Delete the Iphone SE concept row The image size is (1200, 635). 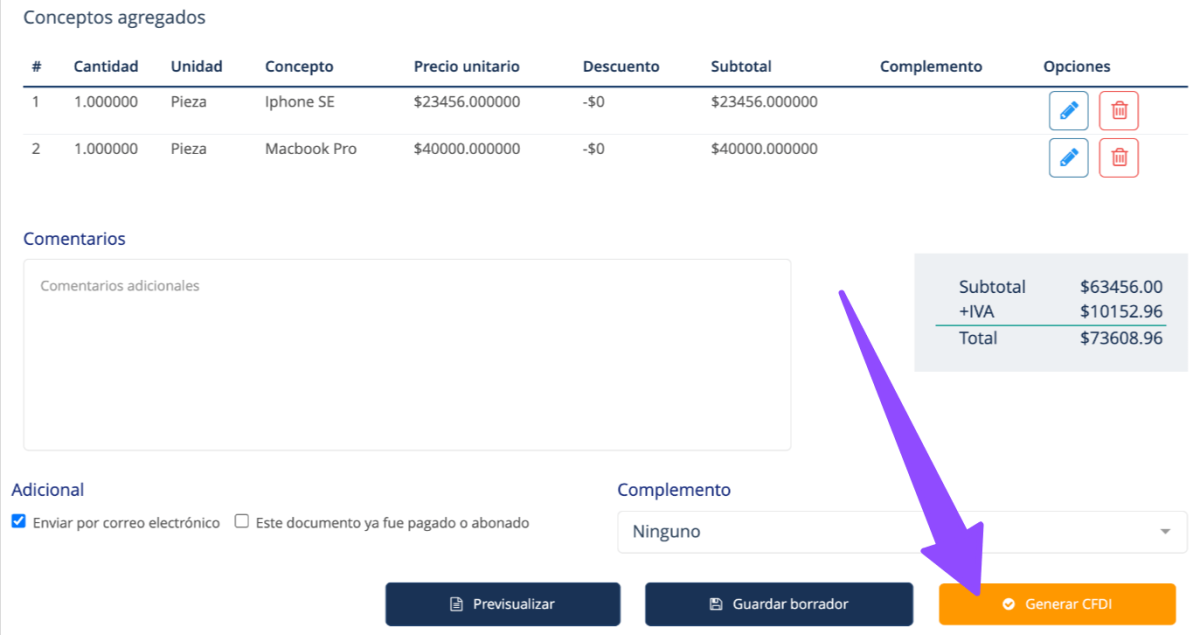coord(1118,111)
